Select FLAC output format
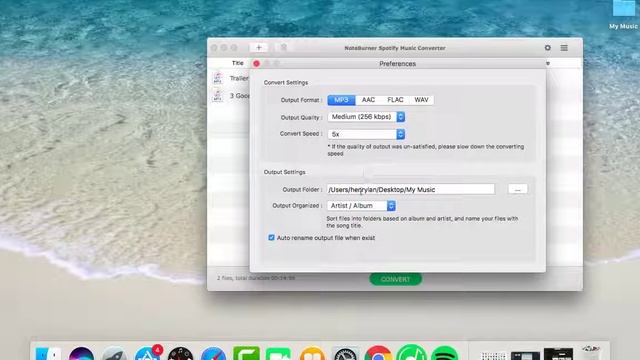640x360 pixels. tap(395, 100)
